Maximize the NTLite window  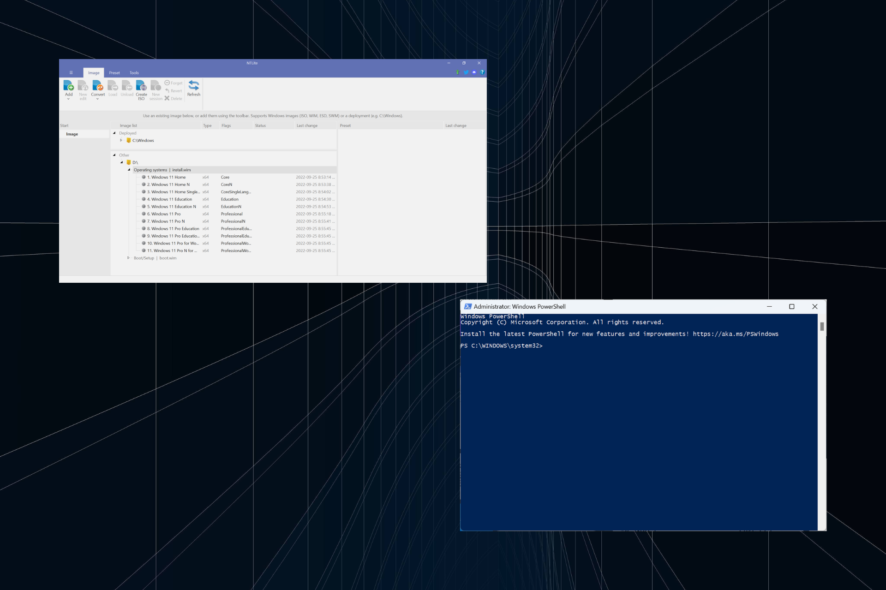[464, 63]
